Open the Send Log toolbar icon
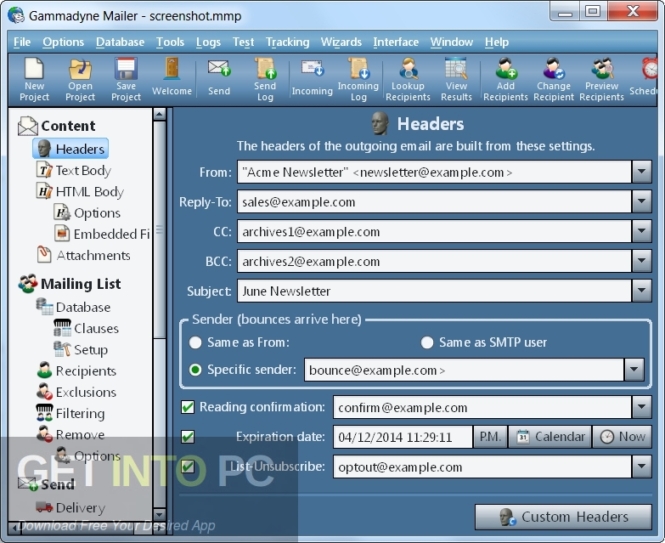The image size is (665, 543). click(265, 80)
